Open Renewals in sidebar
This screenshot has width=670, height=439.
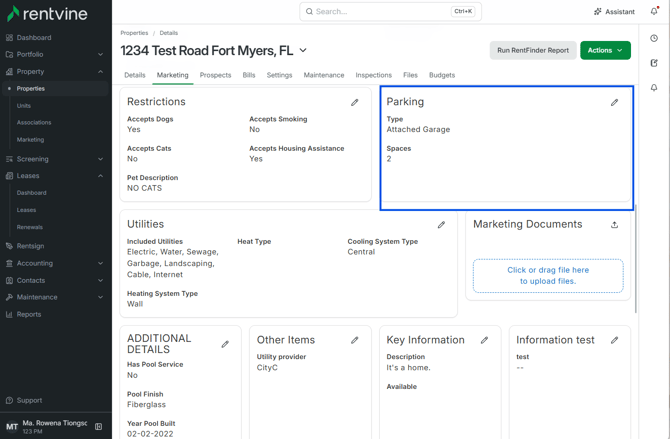click(30, 227)
